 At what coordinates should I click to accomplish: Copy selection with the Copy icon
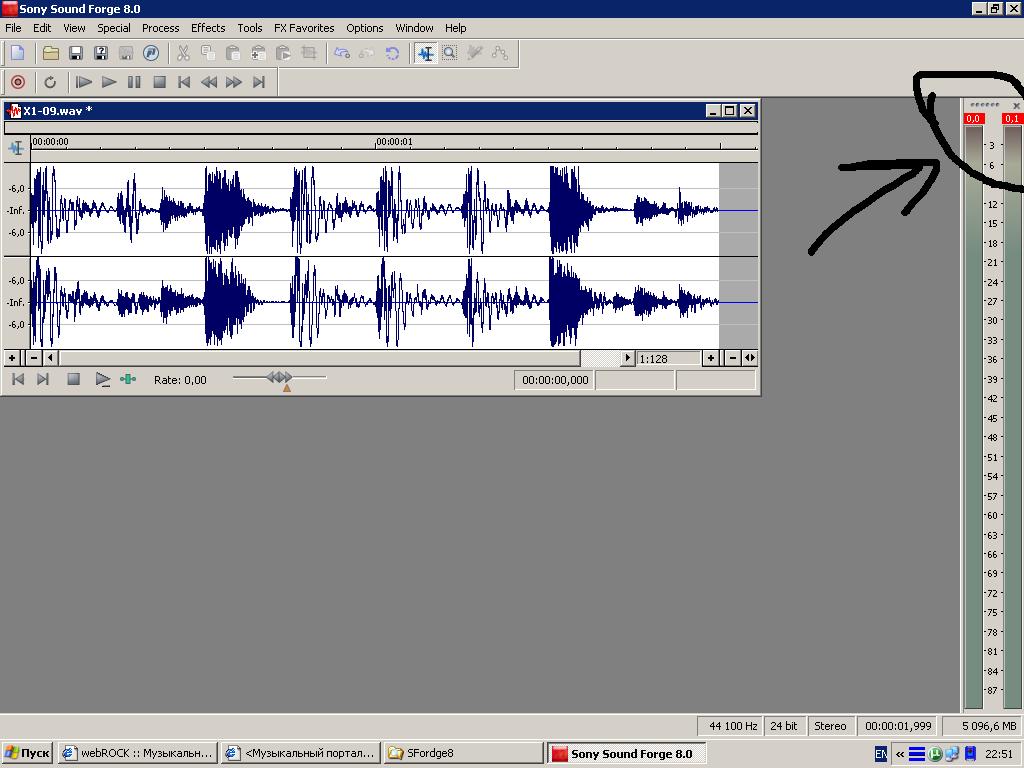(x=208, y=54)
